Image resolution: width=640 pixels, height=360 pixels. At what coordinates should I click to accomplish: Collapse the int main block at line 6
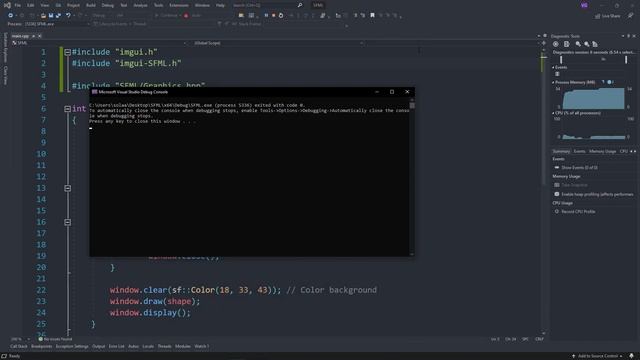67,109
